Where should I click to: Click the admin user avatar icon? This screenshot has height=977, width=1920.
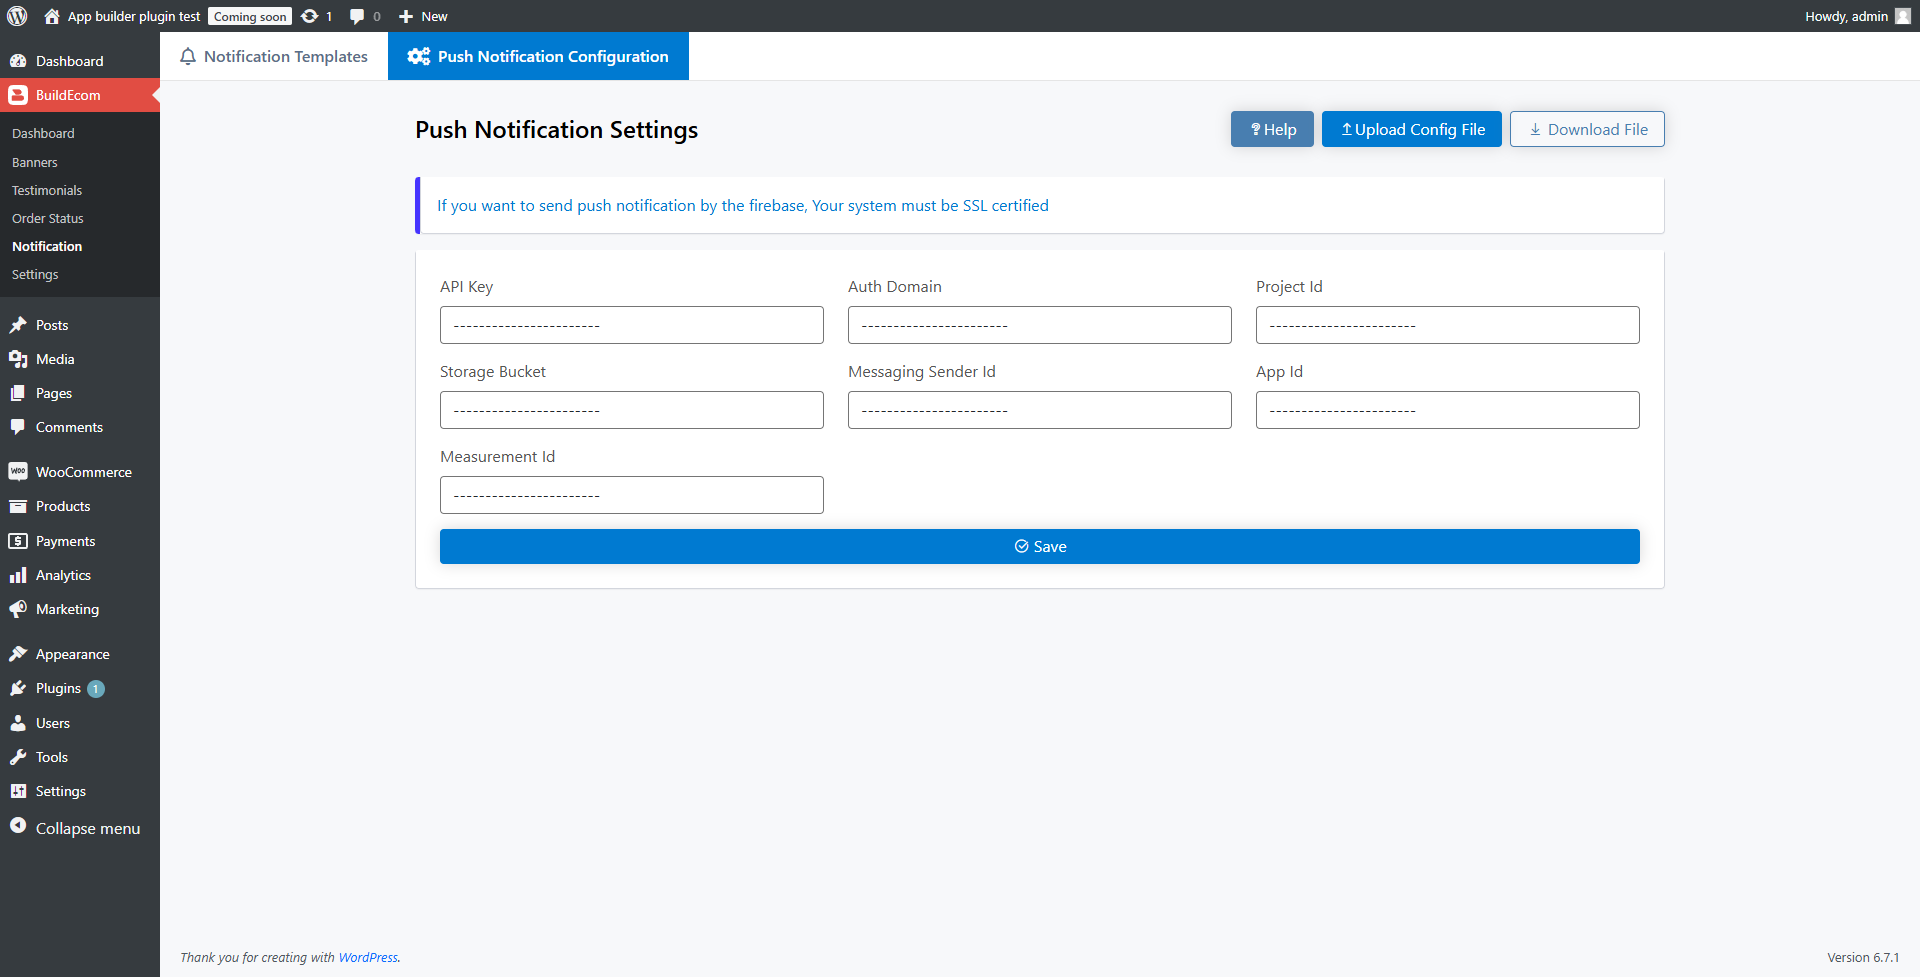click(x=1902, y=16)
